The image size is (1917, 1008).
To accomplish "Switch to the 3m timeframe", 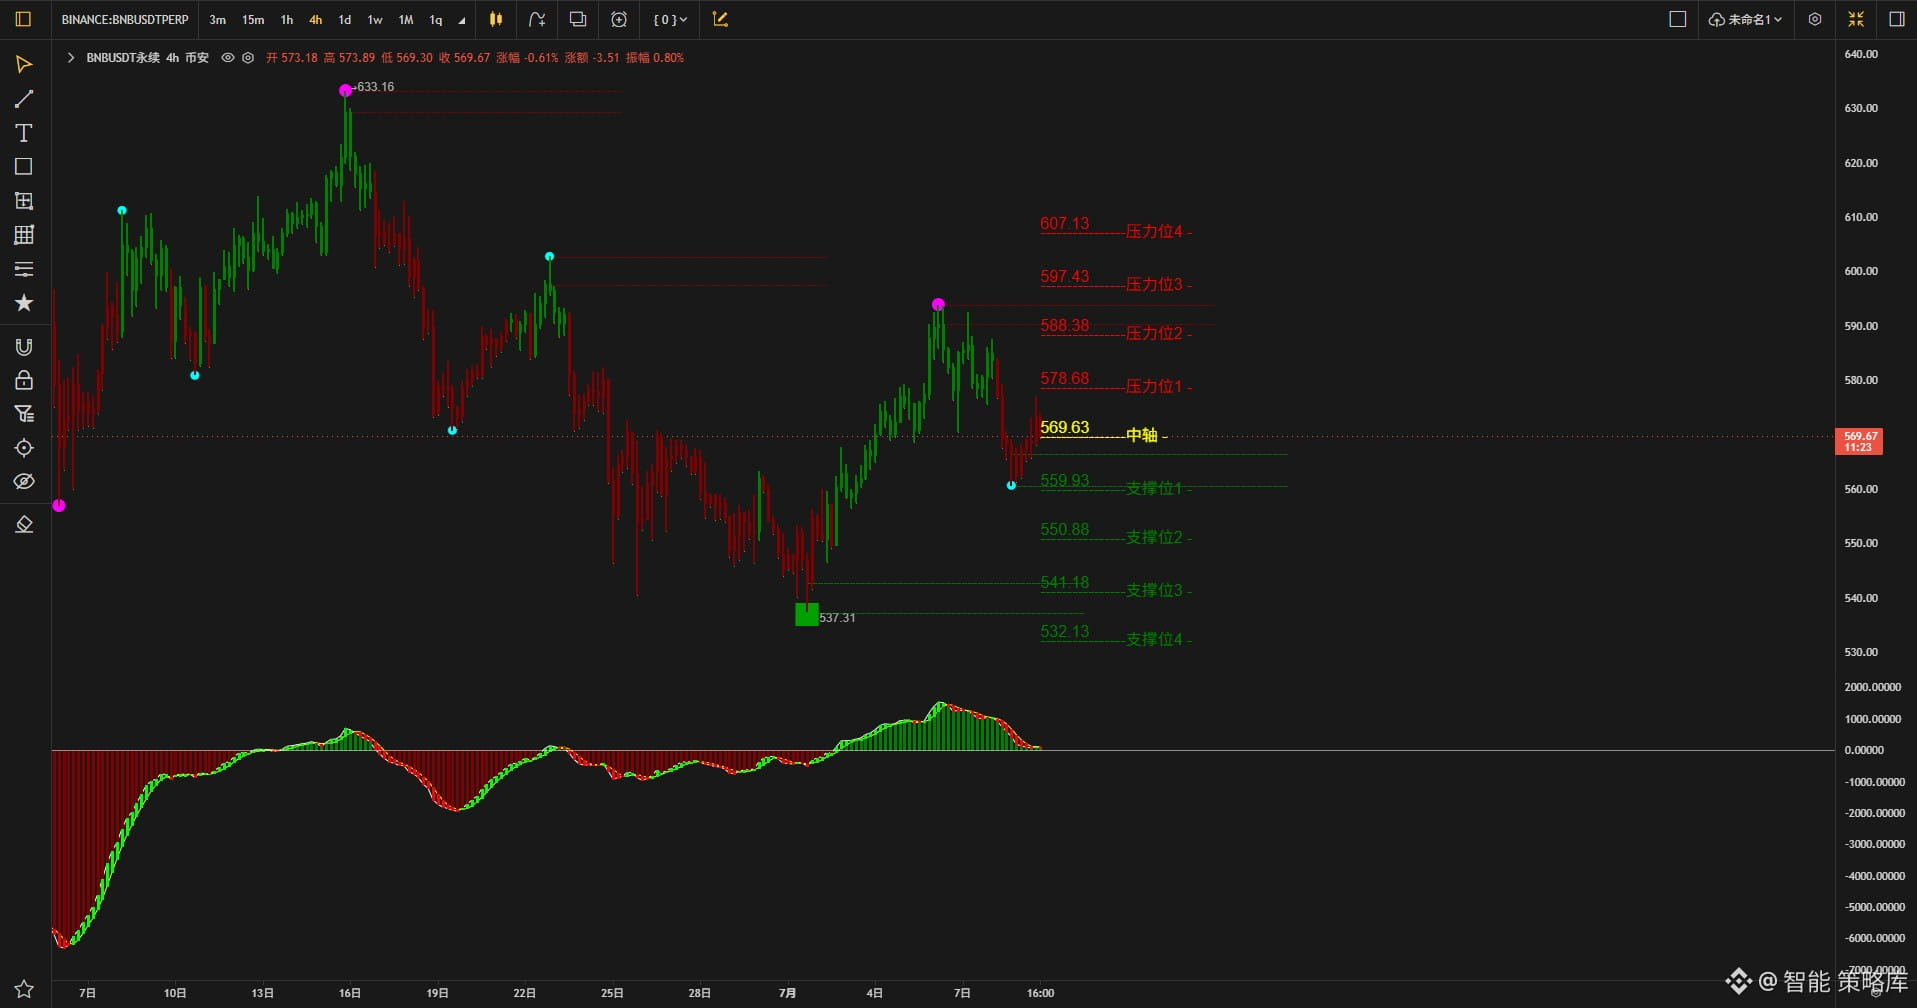I will [217, 20].
